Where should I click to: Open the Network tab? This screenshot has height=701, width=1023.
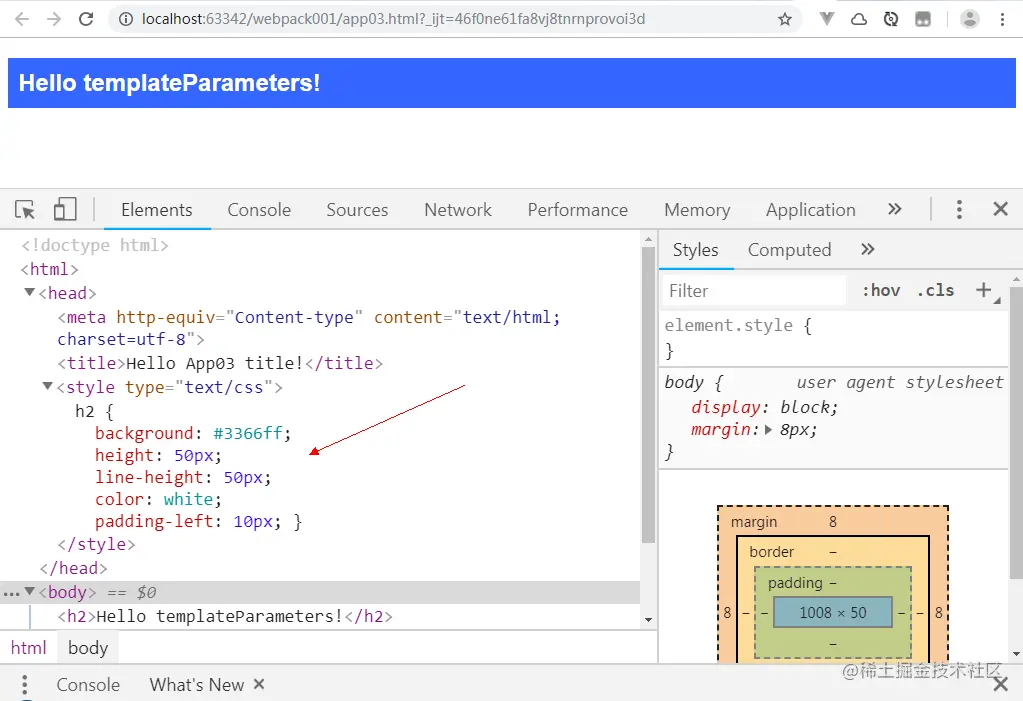click(458, 210)
